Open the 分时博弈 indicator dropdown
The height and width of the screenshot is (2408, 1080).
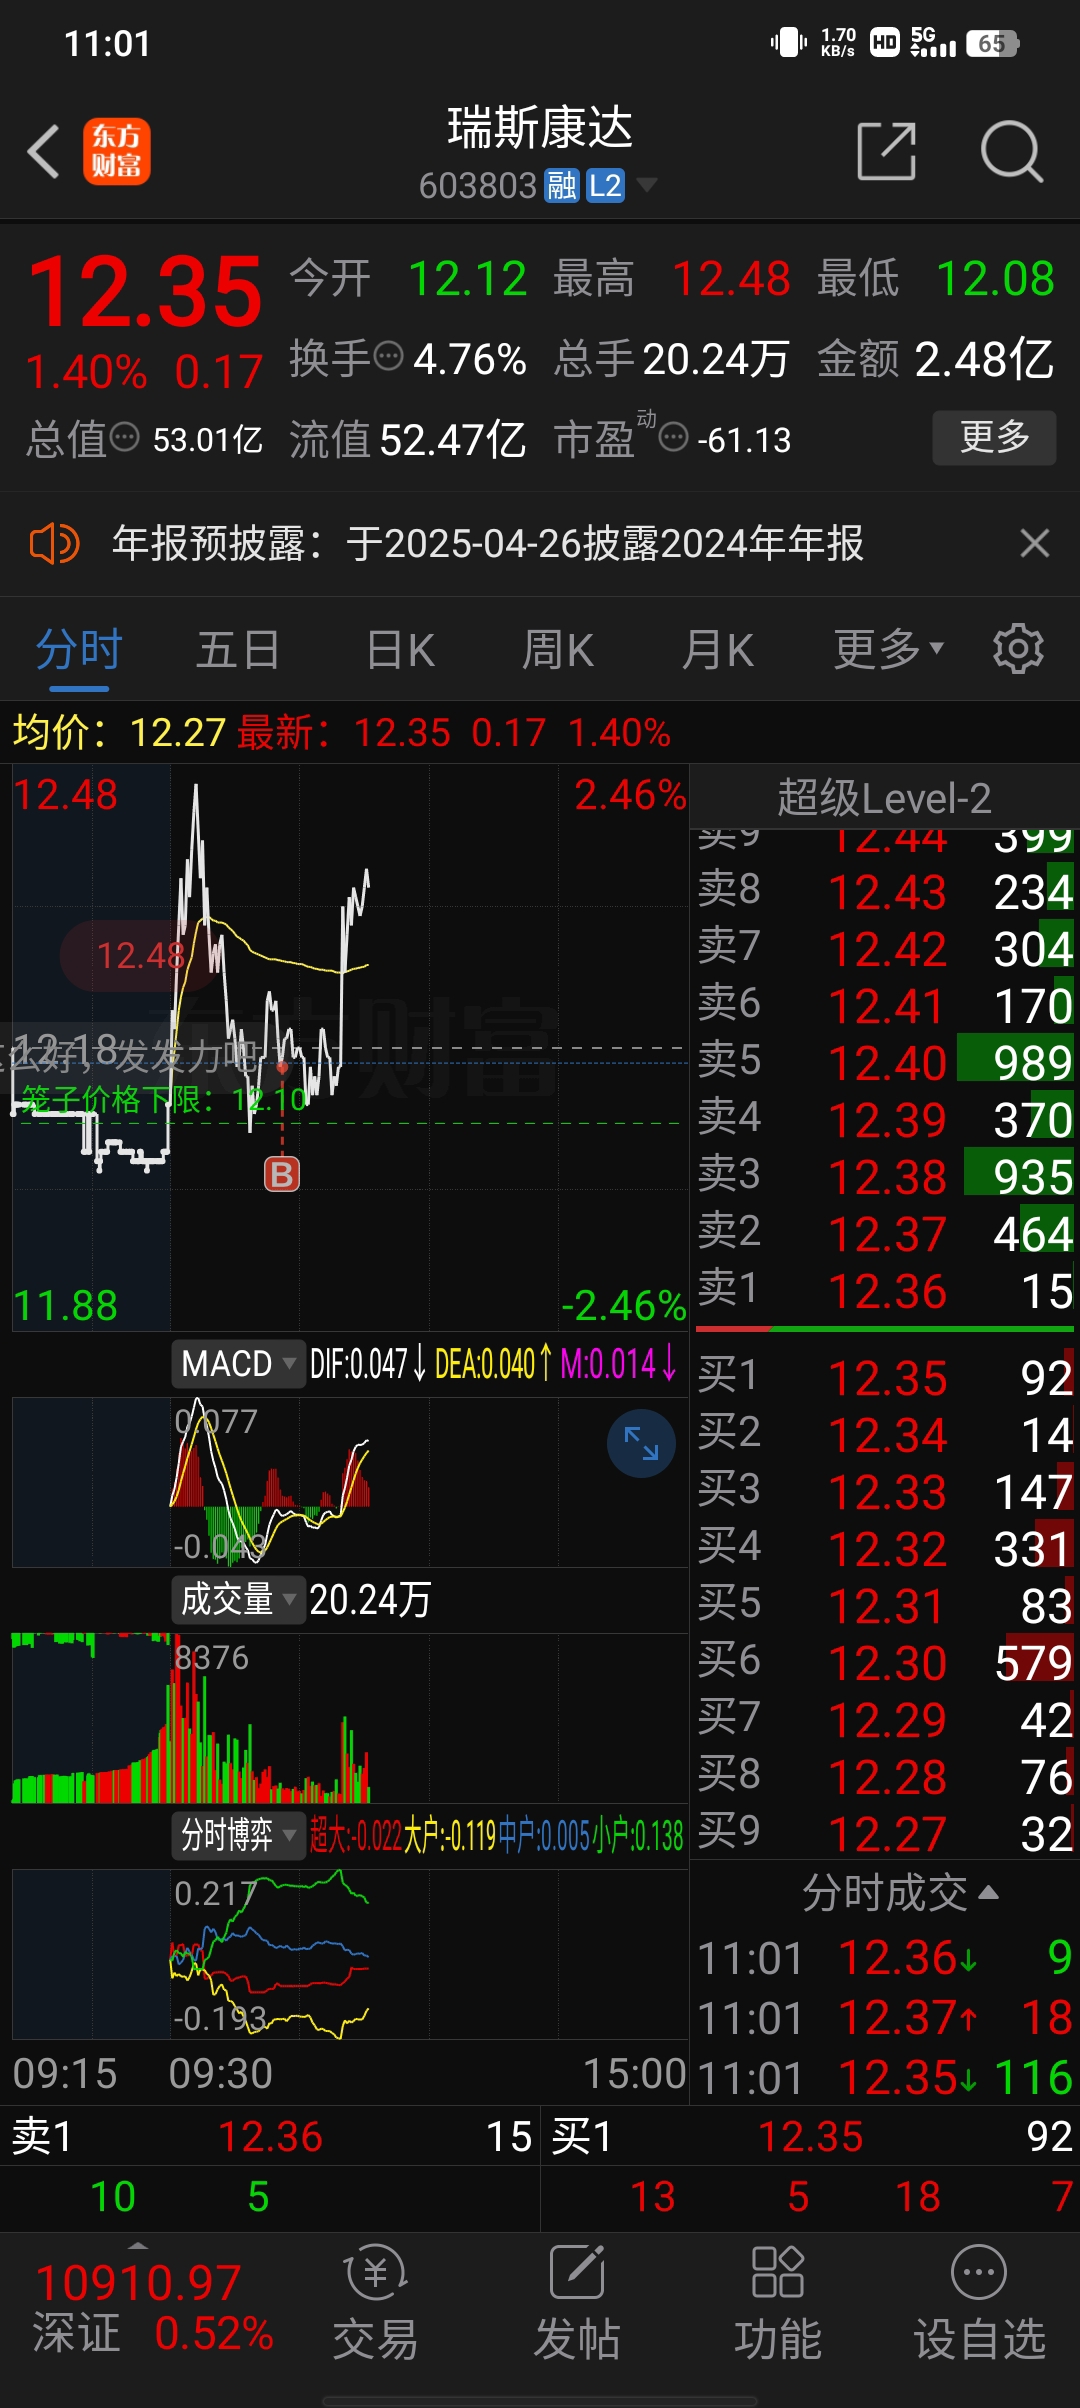coord(238,1835)
